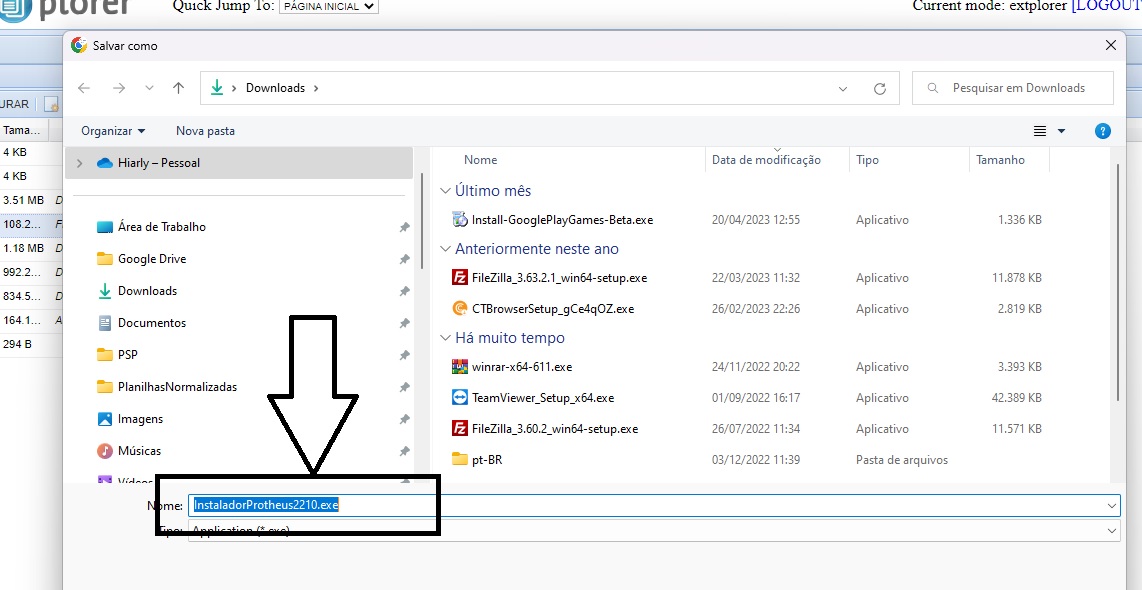This screenshot has width=1142, height=590.
Task: Click the Back navigation arrow
Action: pos(84,88)
